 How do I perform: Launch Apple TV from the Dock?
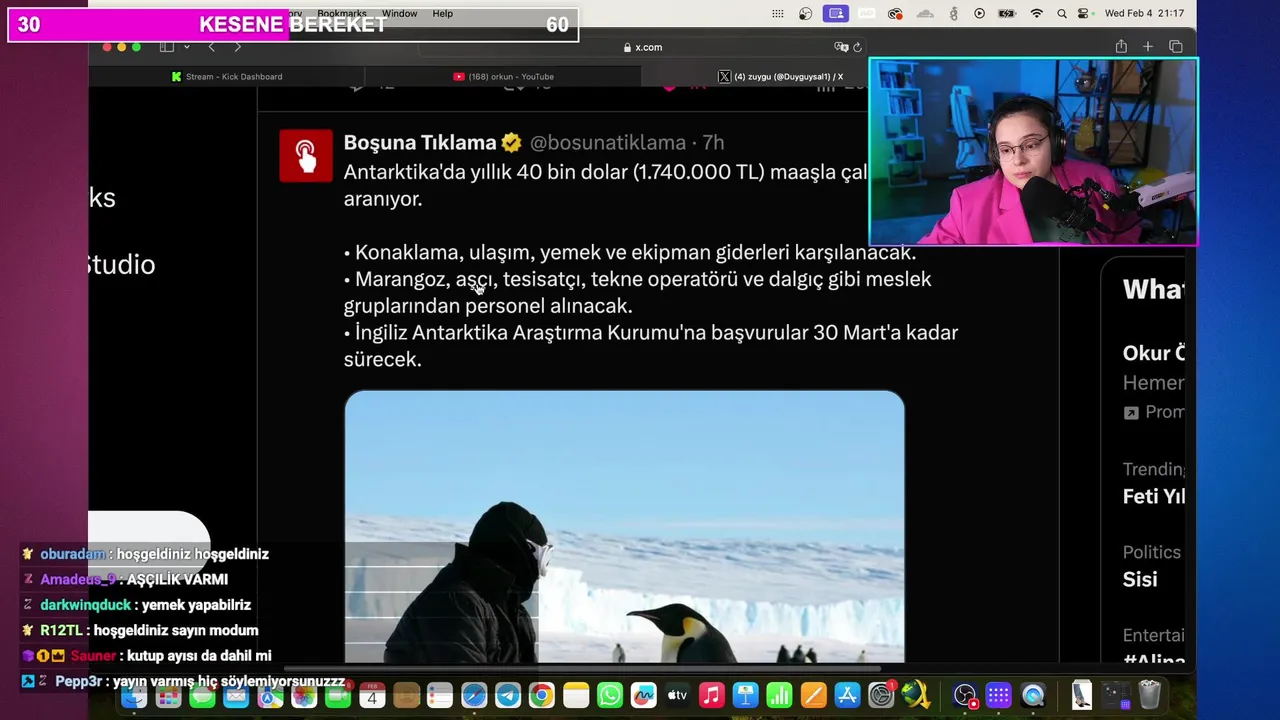[678, 695]
